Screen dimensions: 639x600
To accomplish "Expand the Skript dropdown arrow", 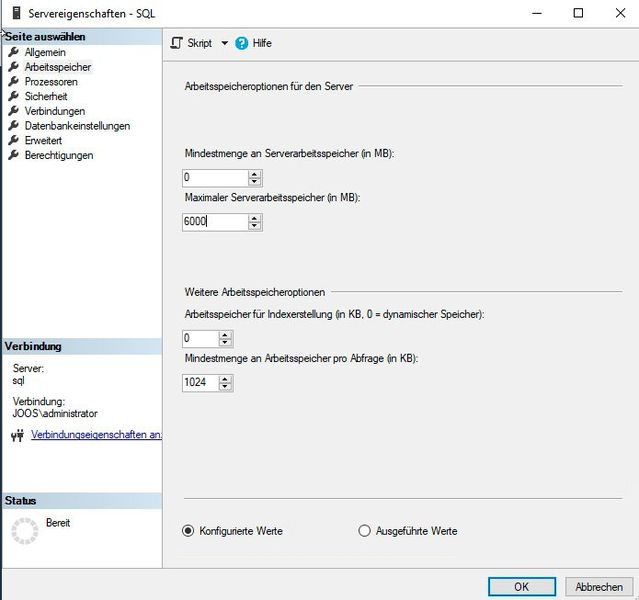I will click(x=225, y=43).
